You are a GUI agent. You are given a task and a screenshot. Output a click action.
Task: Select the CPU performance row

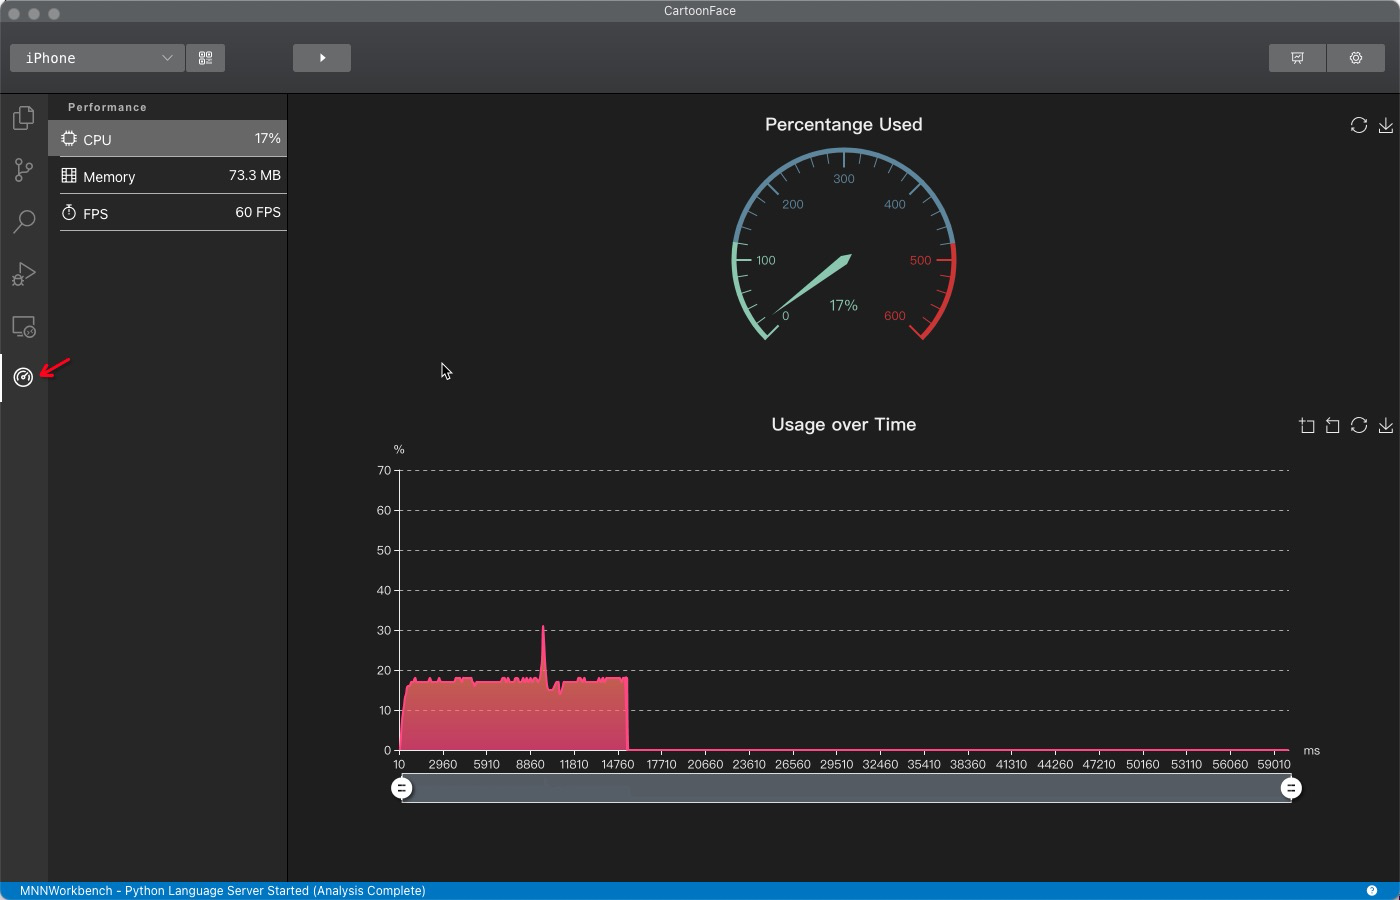[167, 138]
